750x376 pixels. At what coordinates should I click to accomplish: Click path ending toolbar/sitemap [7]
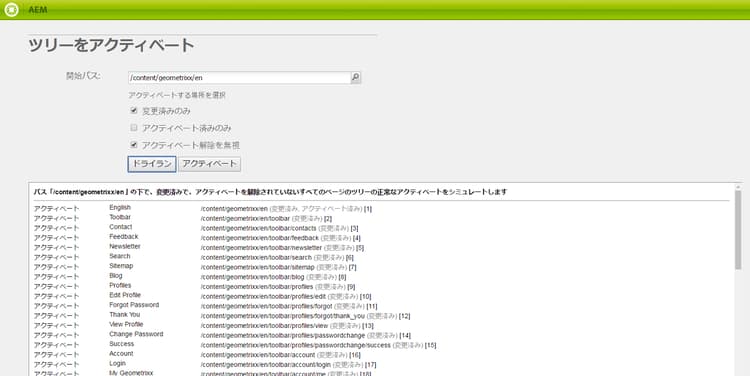point(278,267)
